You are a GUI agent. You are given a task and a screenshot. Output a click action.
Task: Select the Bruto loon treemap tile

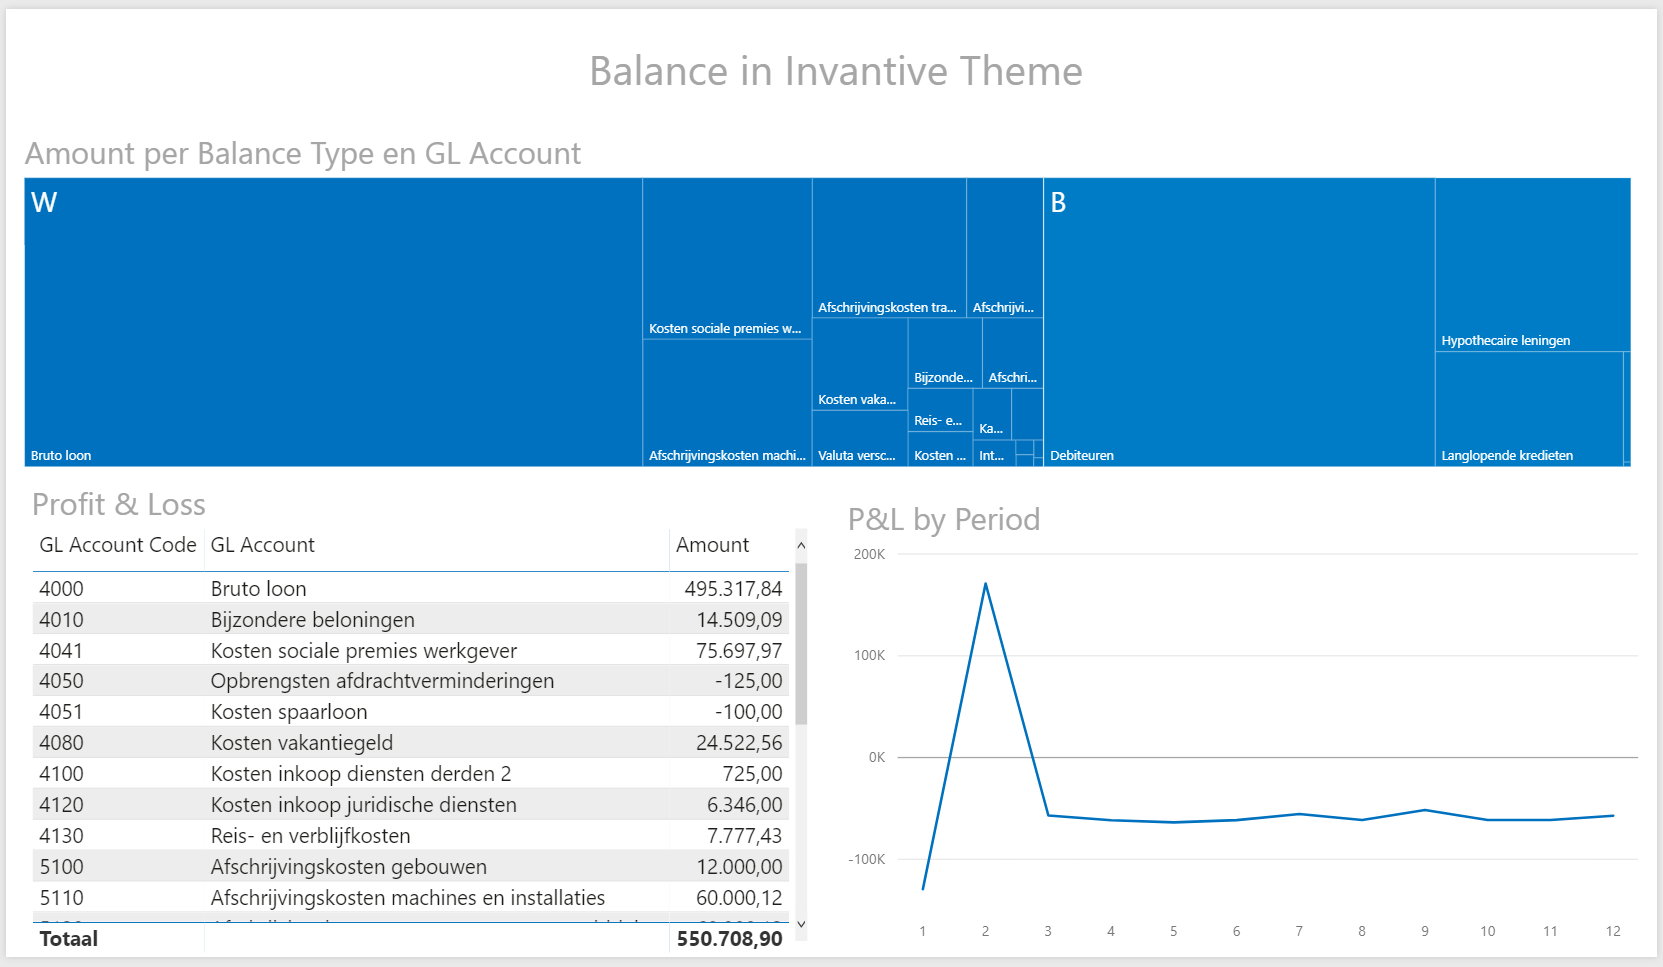(333, 322)
